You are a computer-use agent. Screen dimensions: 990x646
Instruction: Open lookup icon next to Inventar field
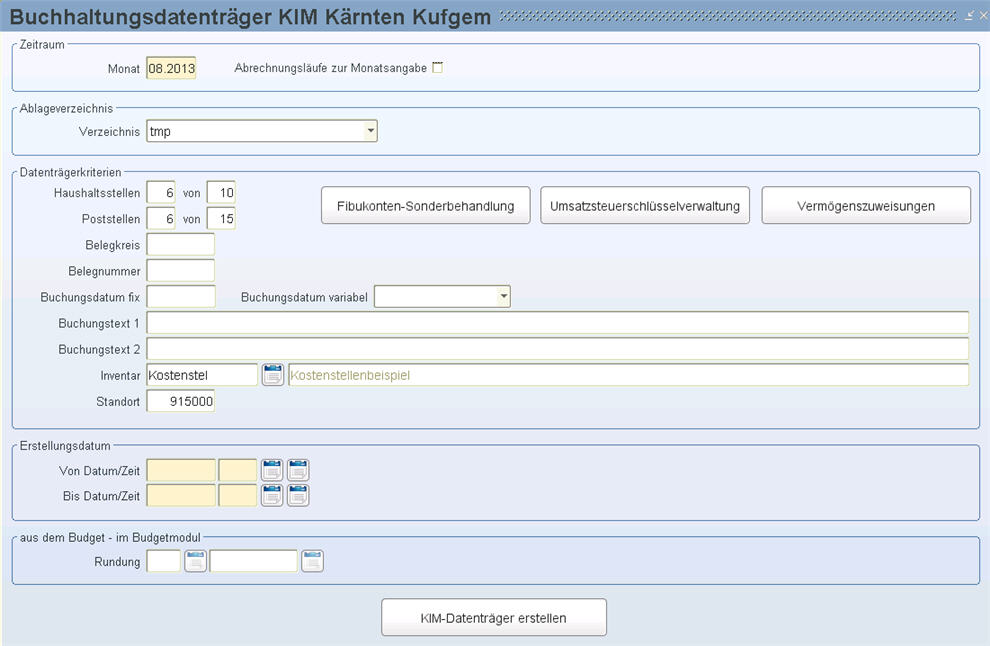(273, 374)
